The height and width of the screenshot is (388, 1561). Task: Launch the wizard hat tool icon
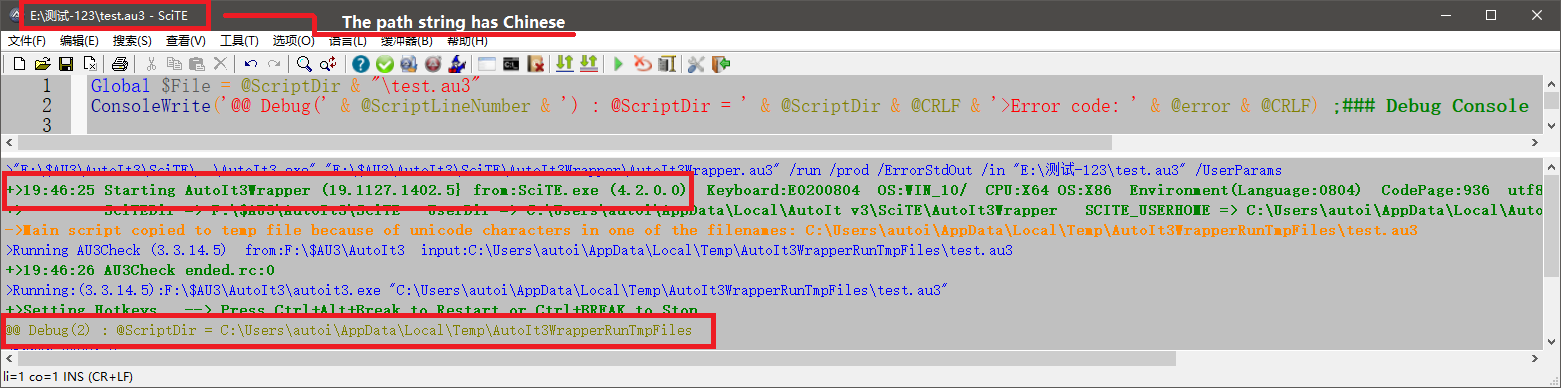[x=457, y=64]
